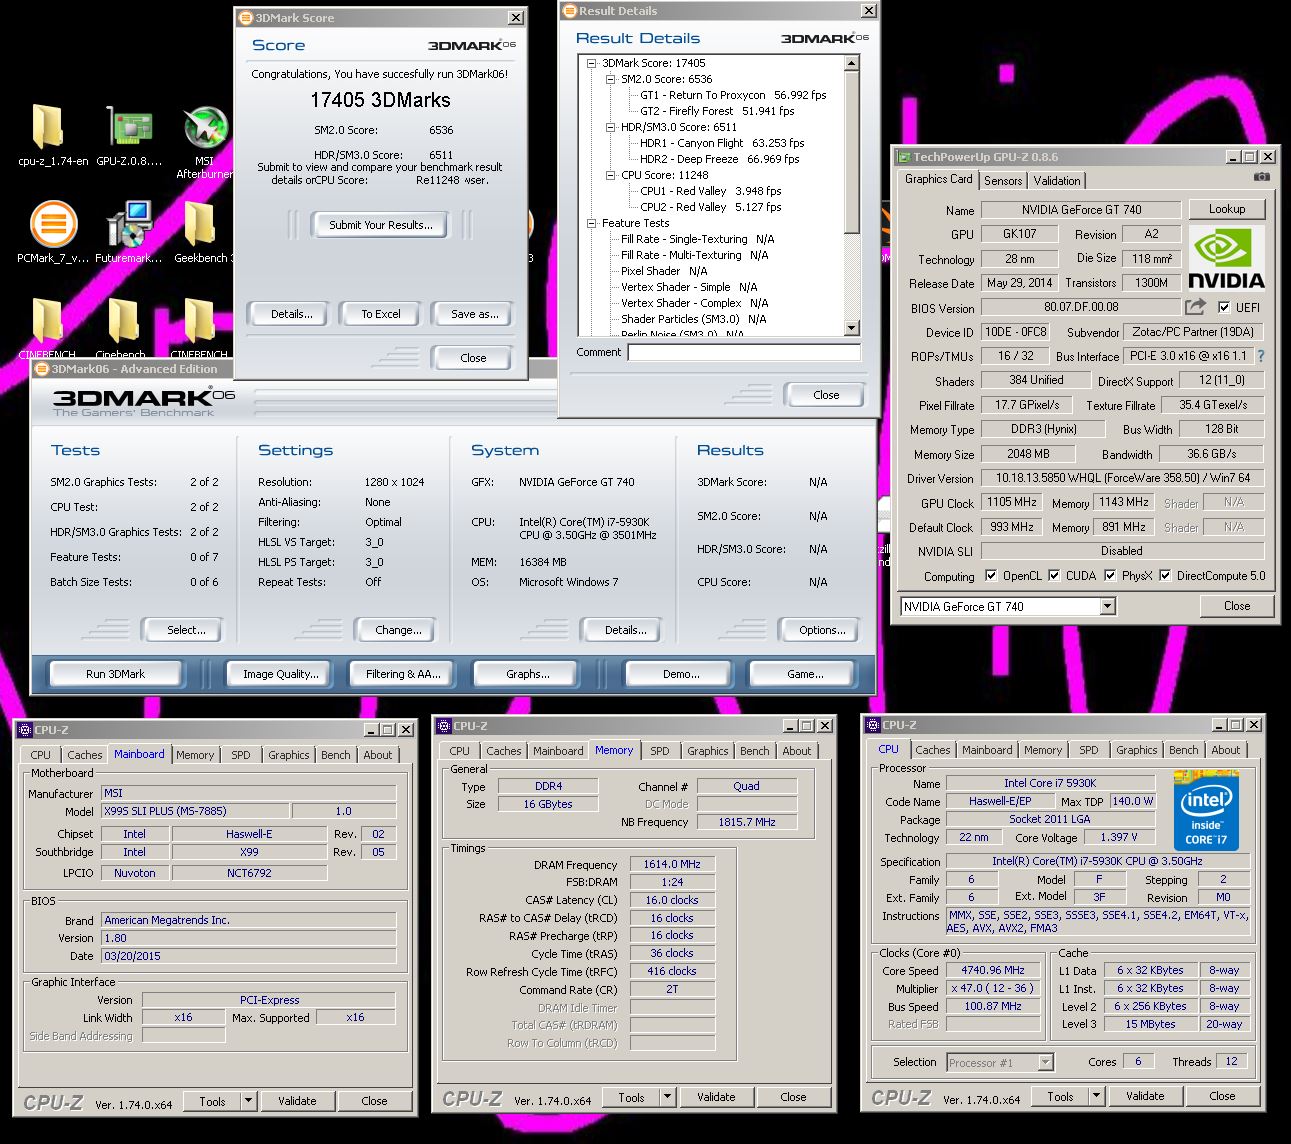Collapse the SM2.0 Score: 6536 node

pos(610,79)
